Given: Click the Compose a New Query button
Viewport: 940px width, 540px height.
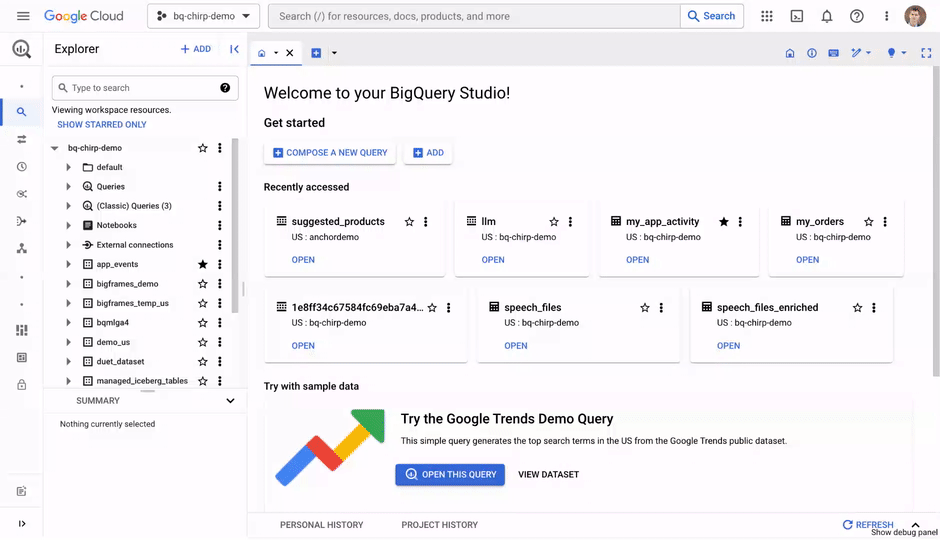Looking at the screenshot, I should [330, 153].
